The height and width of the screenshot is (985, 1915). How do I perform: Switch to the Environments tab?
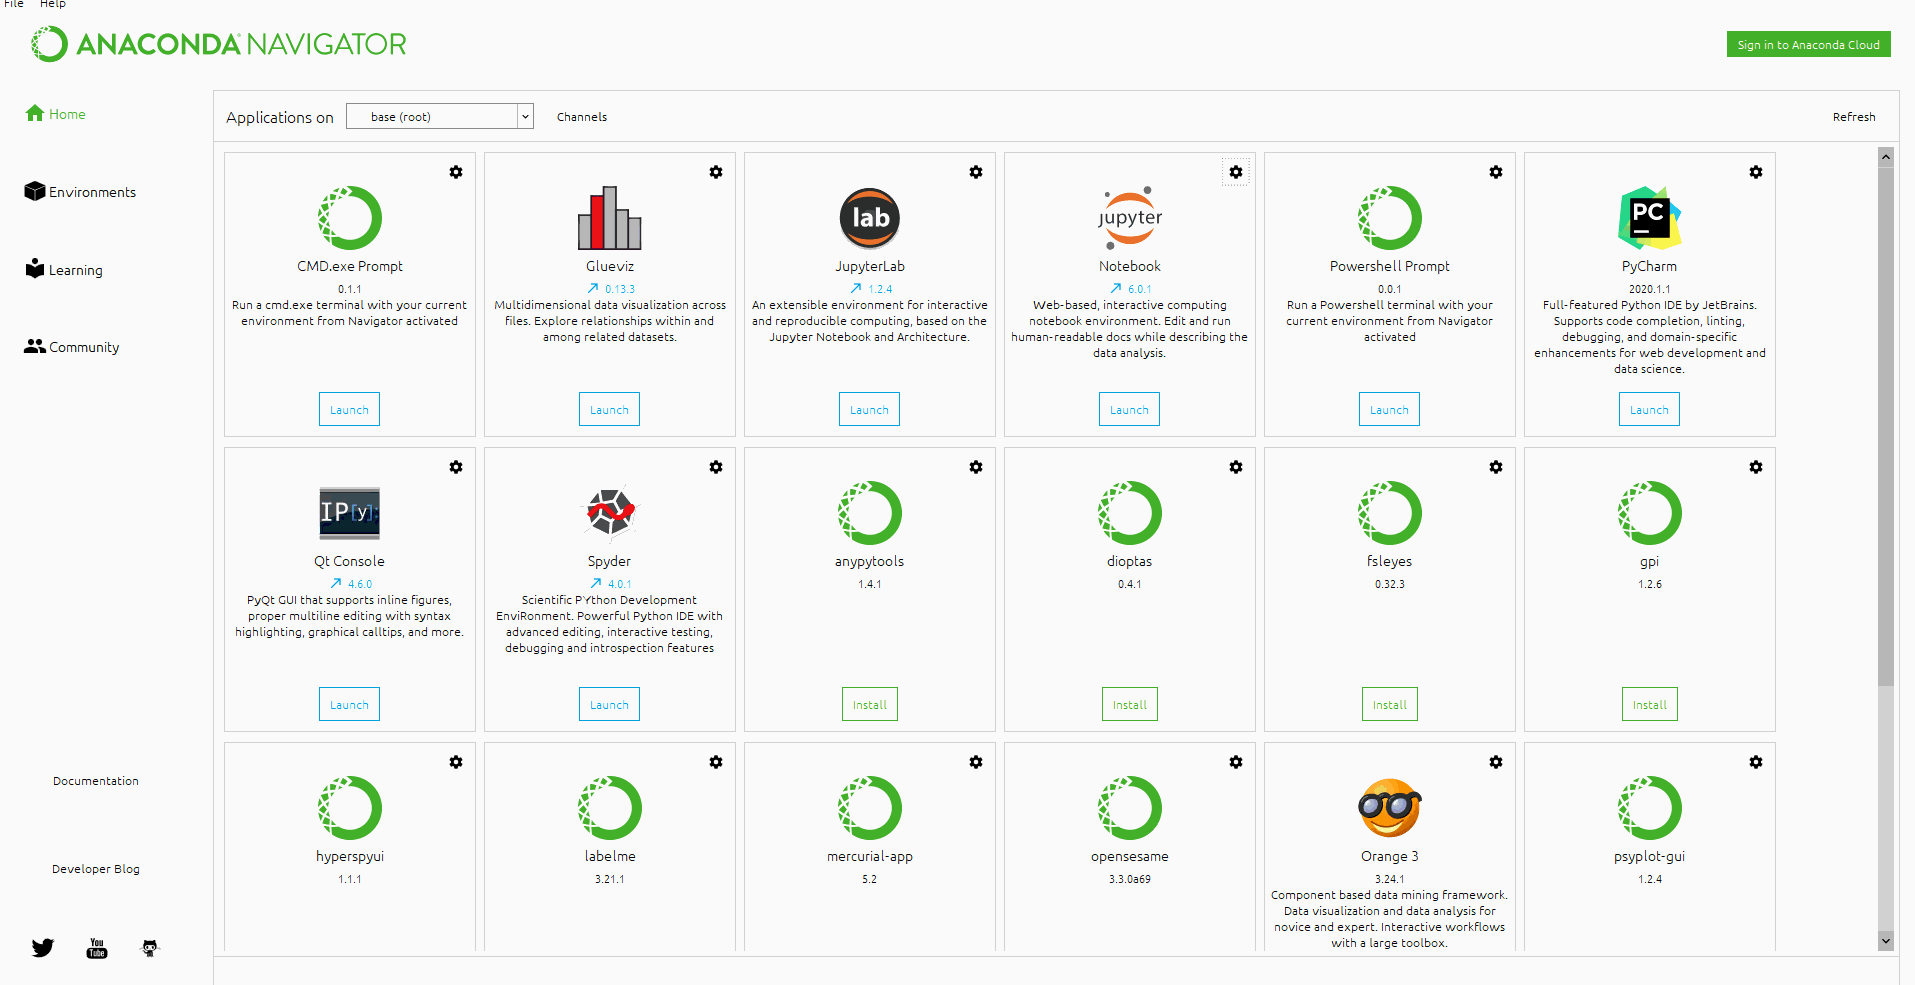pos(80,191)
